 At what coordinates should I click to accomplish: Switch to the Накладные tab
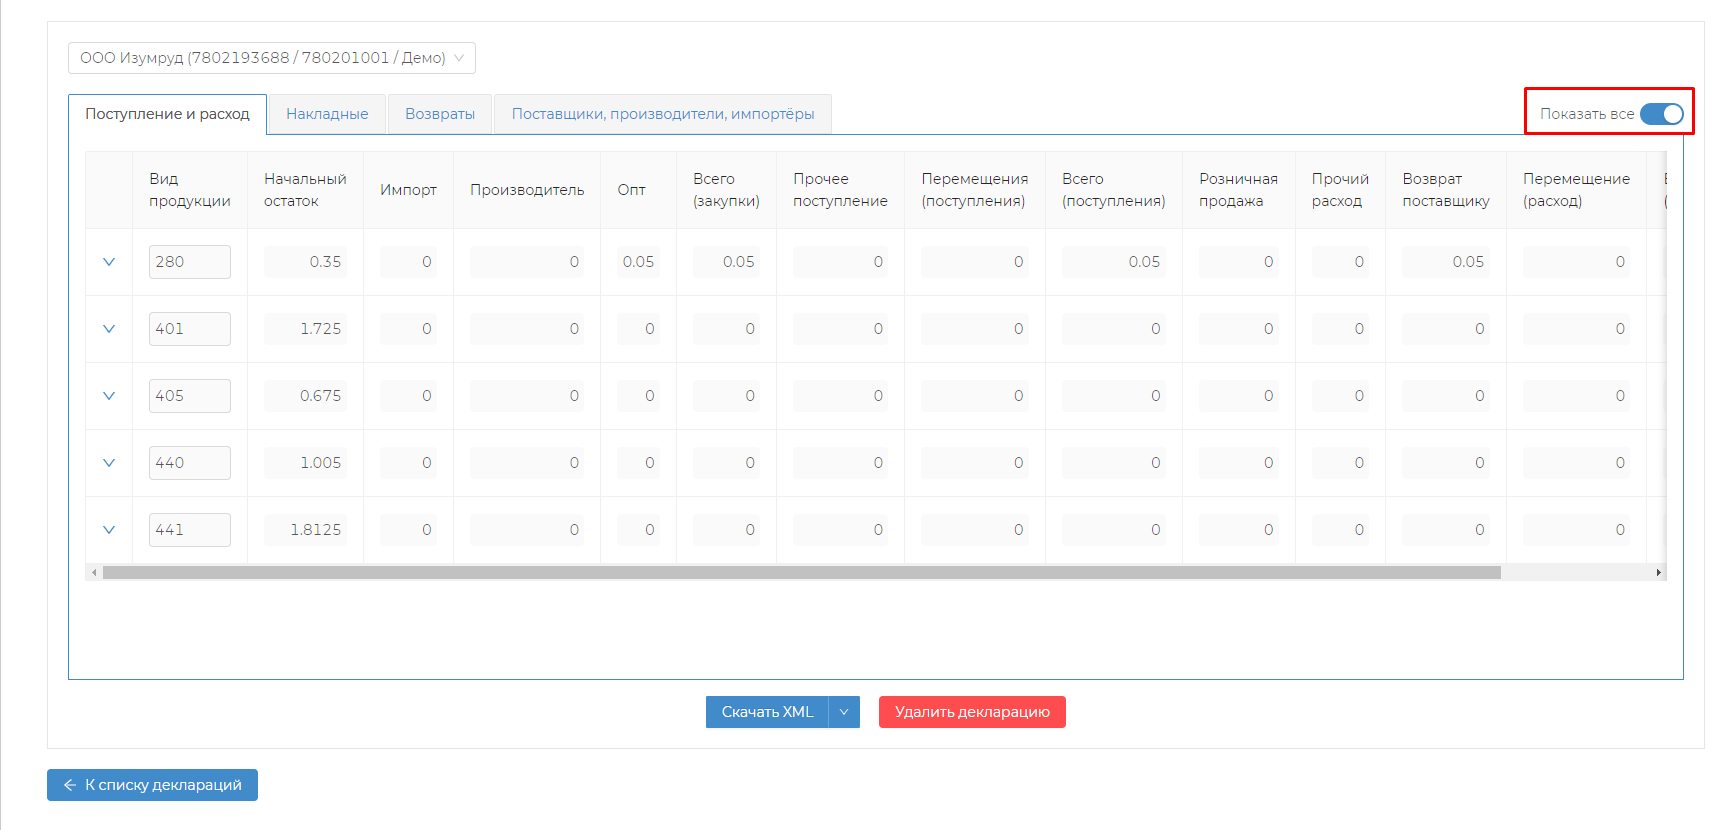click(327, 114)
